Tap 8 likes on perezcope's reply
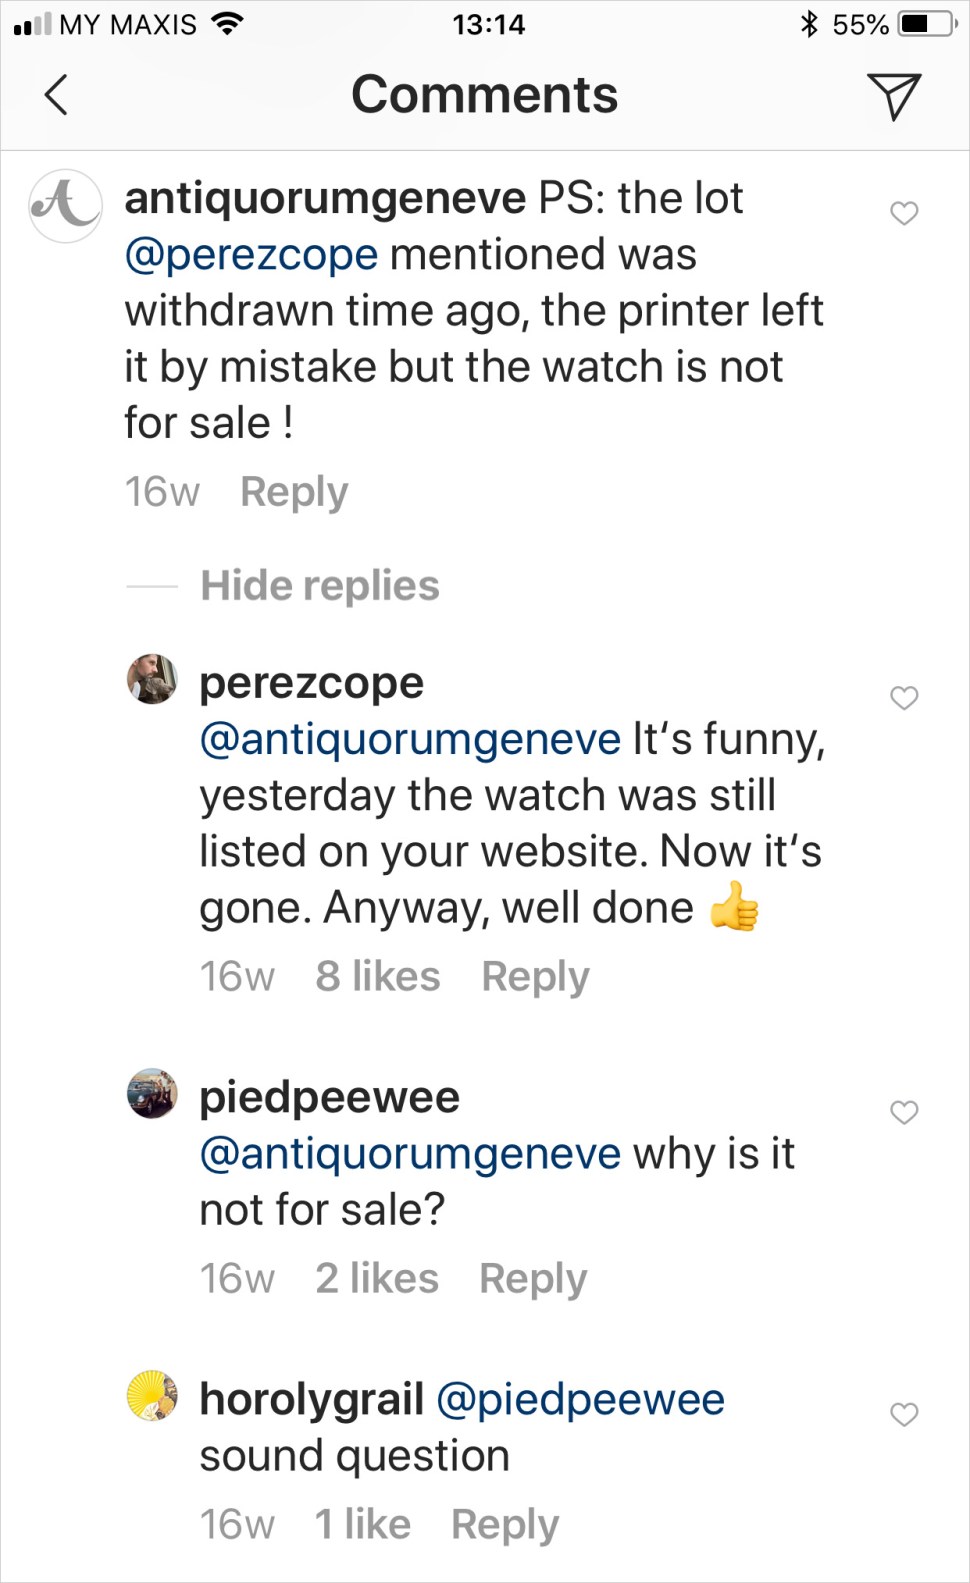 [377, 976]
